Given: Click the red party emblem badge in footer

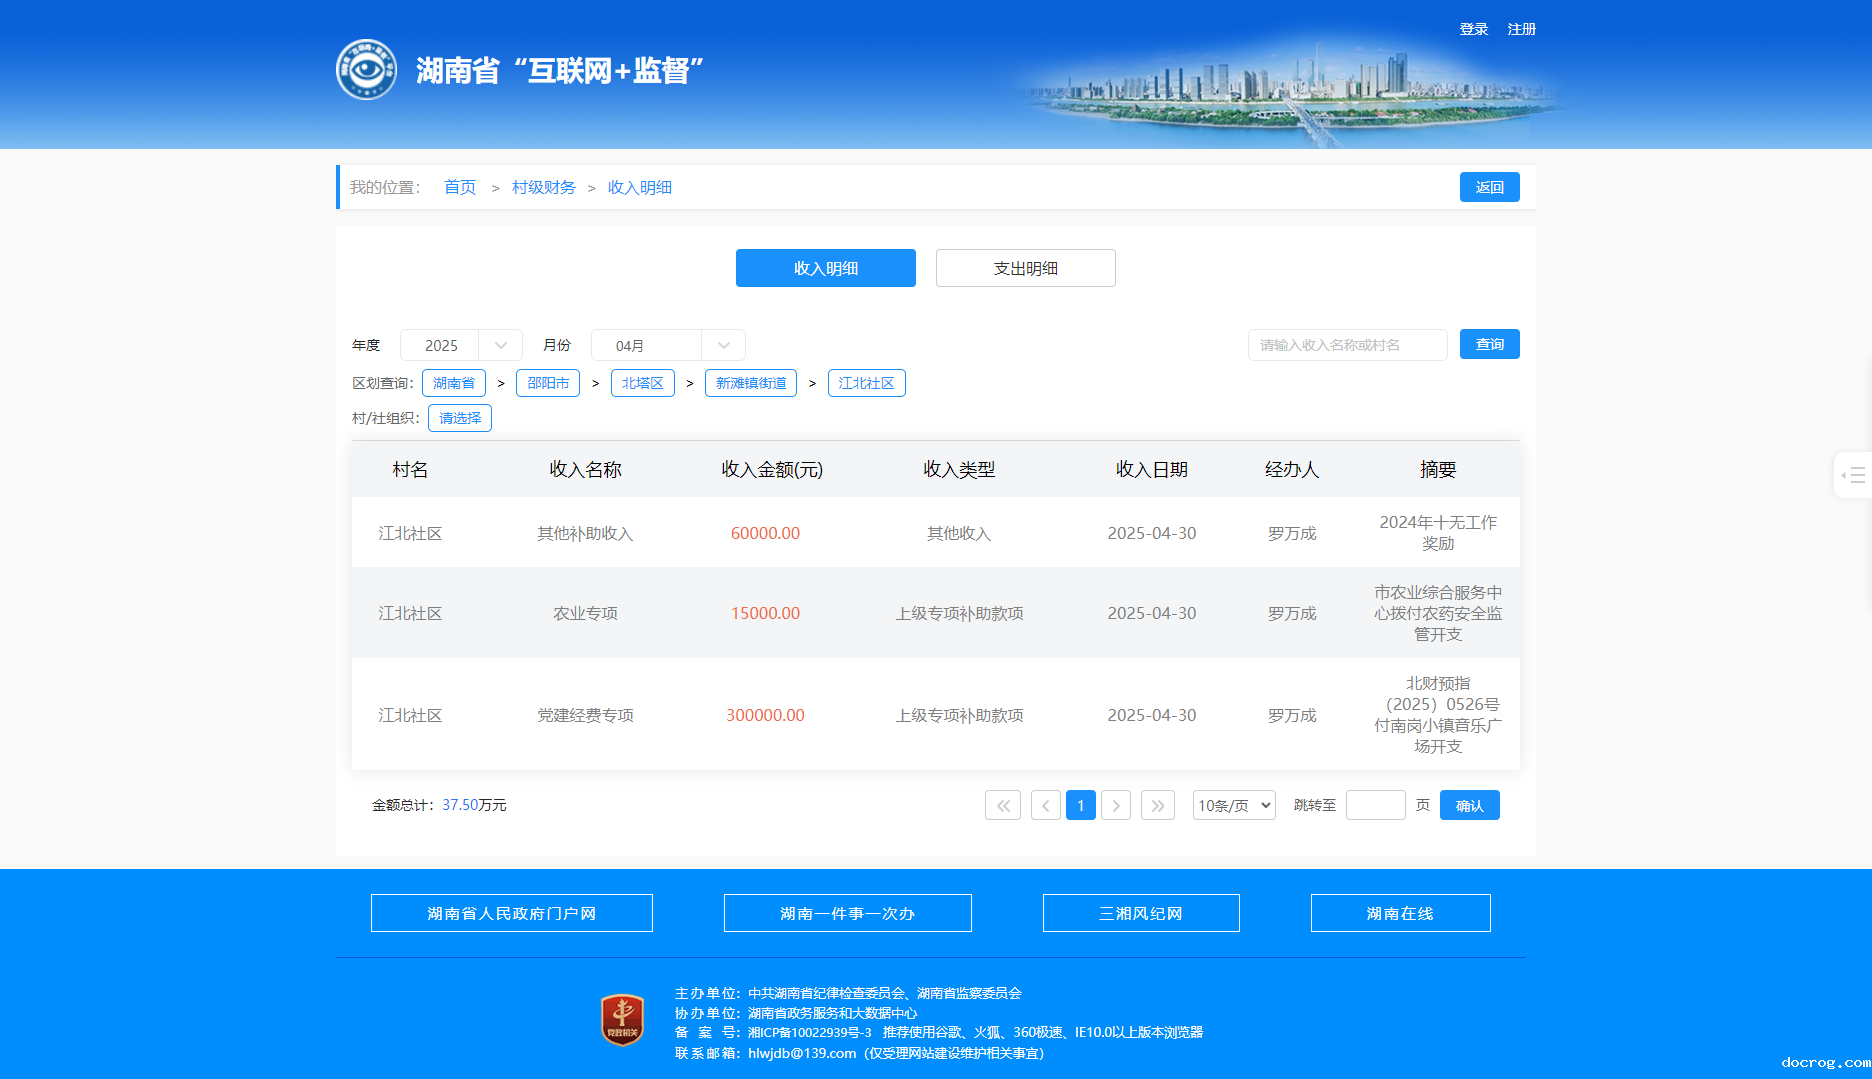Looking at the screenshot, I should (622, 1021).
